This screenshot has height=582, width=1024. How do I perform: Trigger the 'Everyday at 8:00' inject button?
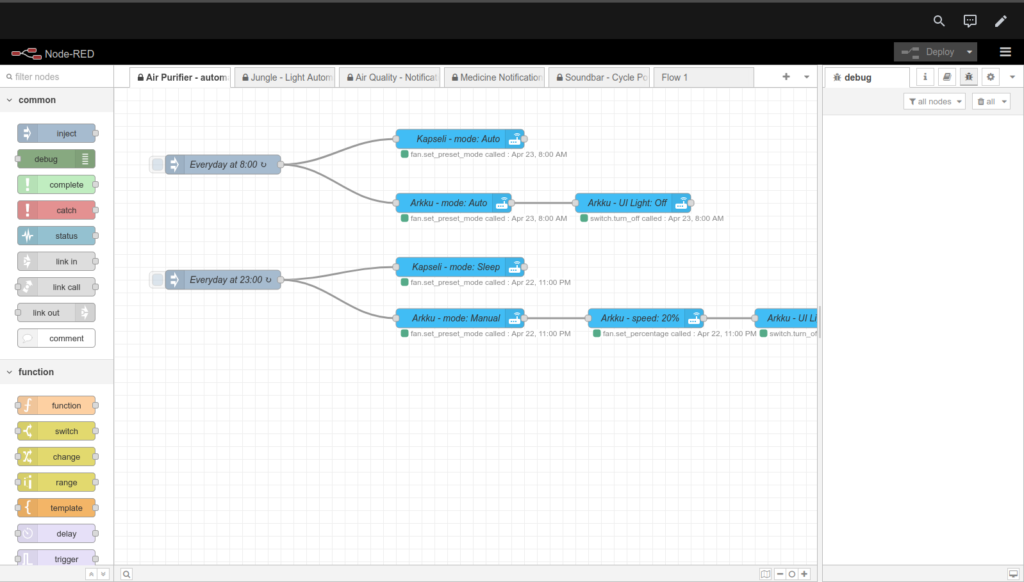157,164
